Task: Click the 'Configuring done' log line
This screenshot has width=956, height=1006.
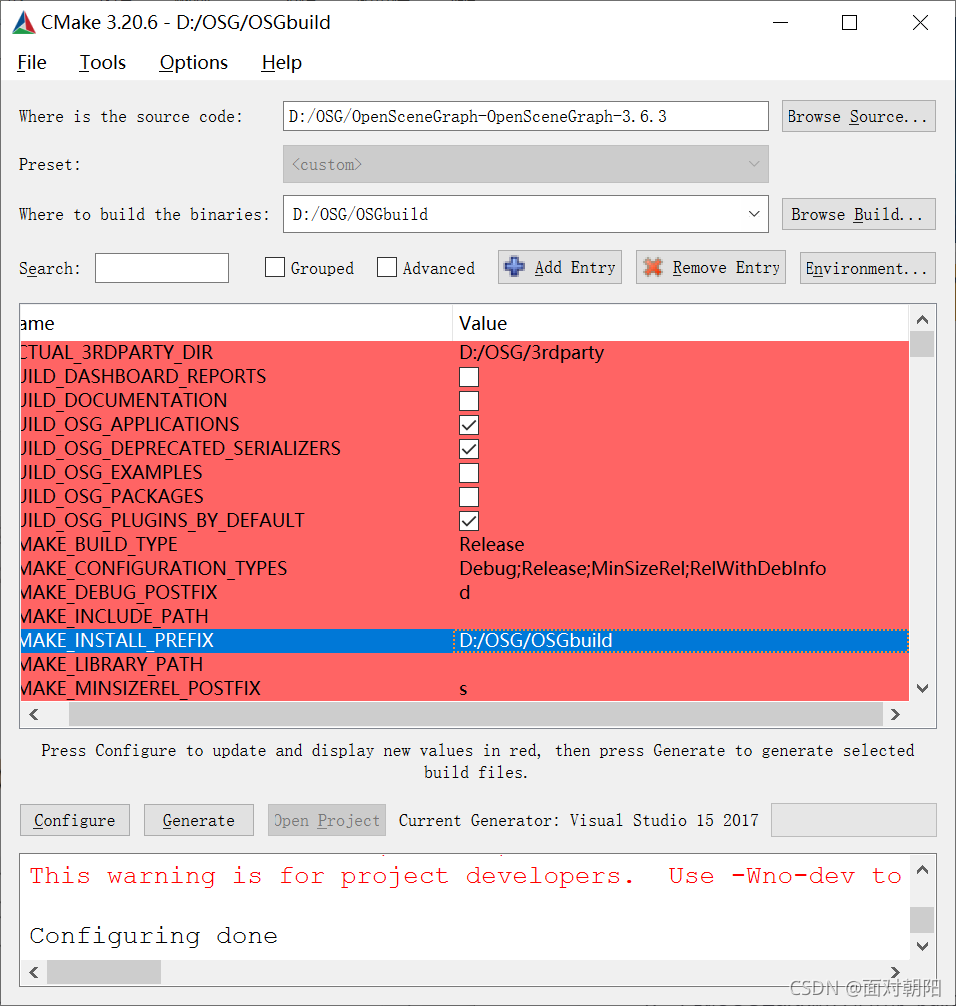Action: coord(153,936)
